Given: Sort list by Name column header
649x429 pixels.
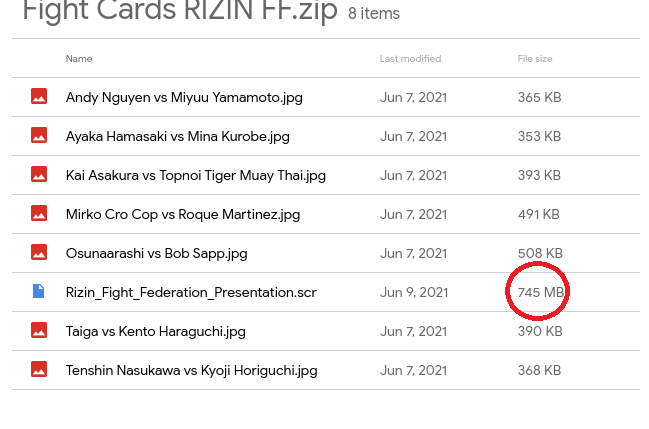Looking at the screenshot, I should [79, 59].
